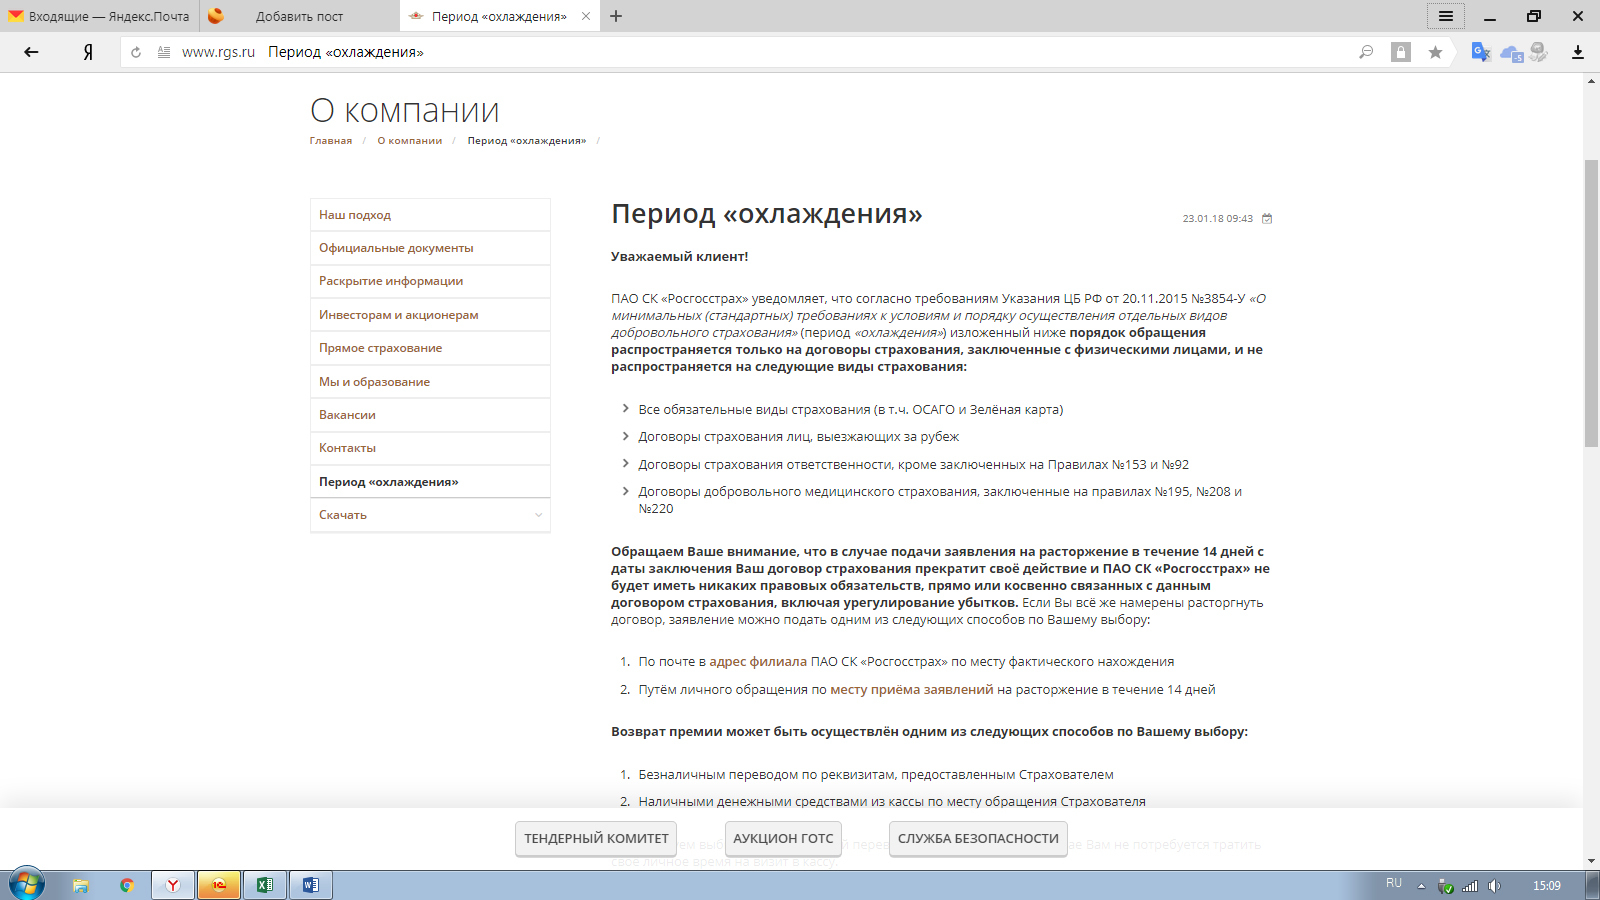Viewport: 1600px width, 900px height.
Task: Open the Yandex home 'Я' icon
Action: click(x=88, y=52)
